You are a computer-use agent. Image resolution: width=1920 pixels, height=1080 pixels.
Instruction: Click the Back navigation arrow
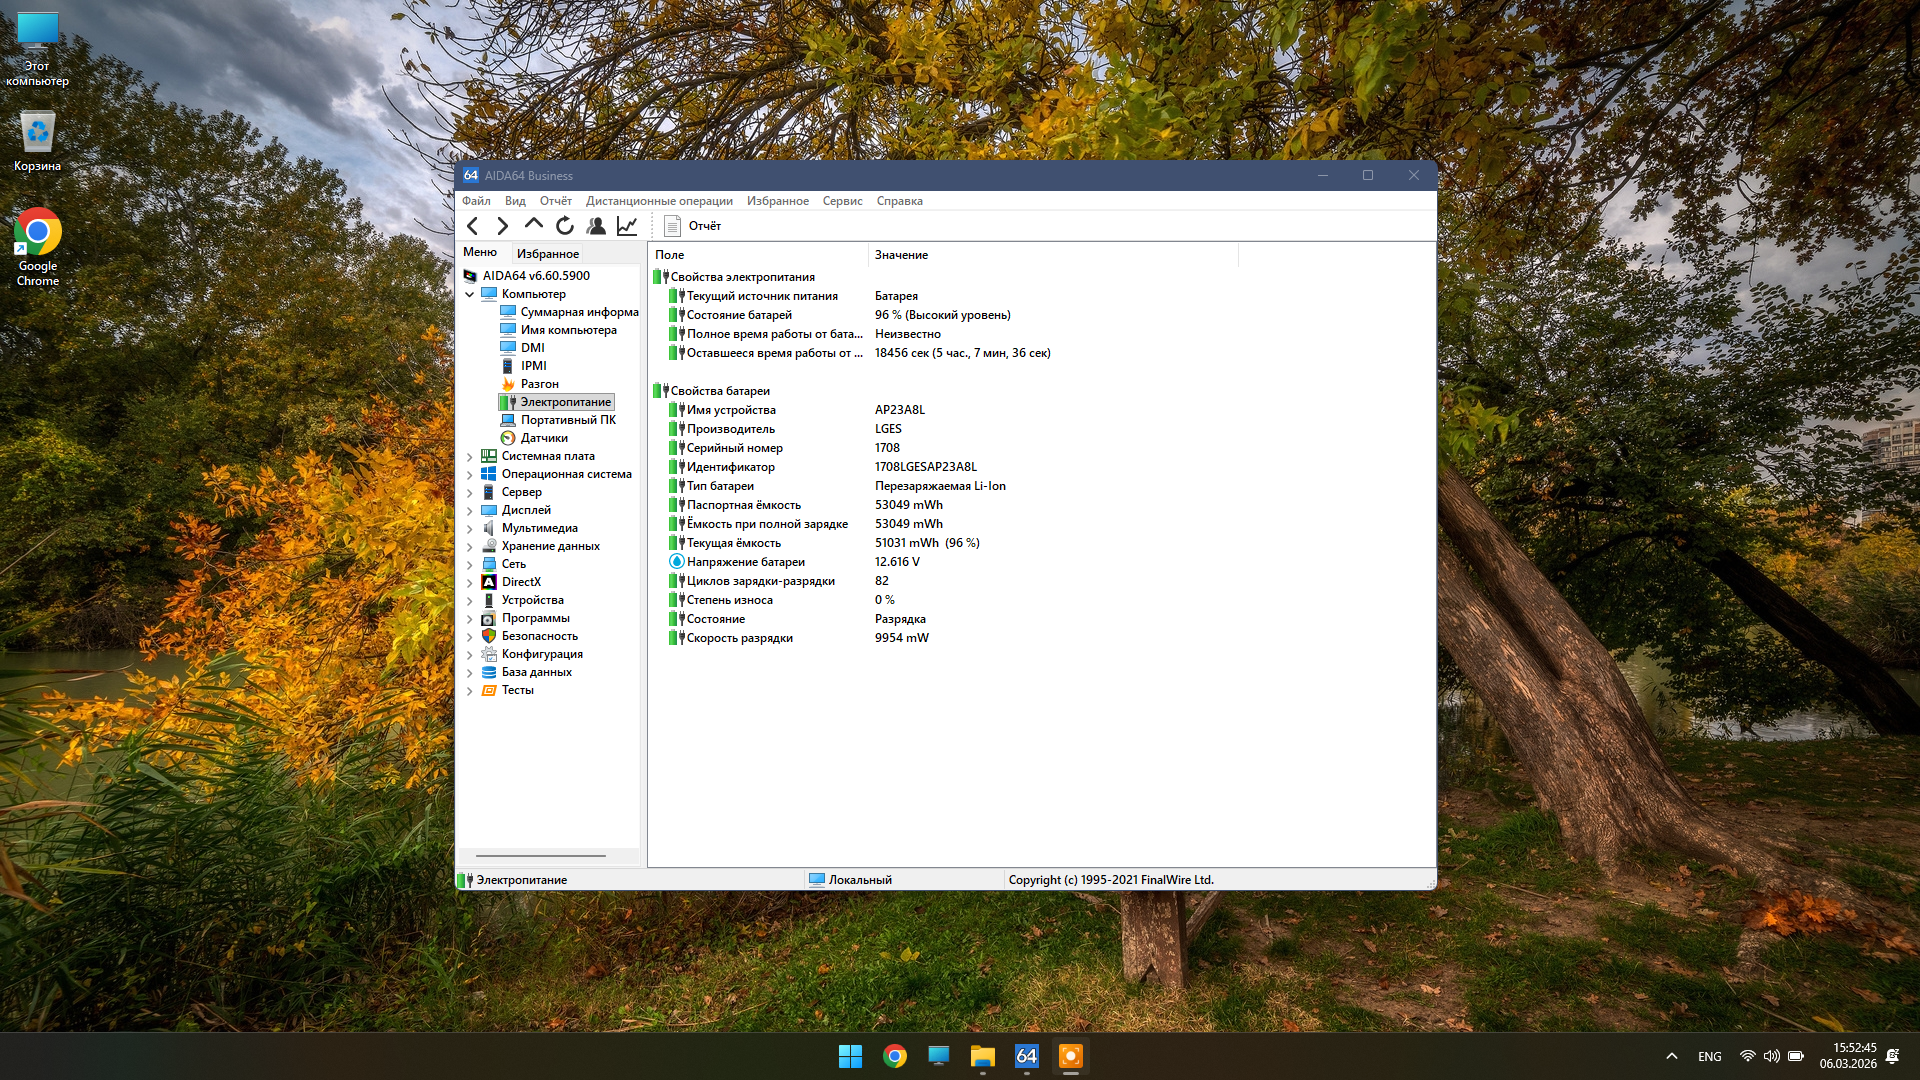[x=473, y=226]
